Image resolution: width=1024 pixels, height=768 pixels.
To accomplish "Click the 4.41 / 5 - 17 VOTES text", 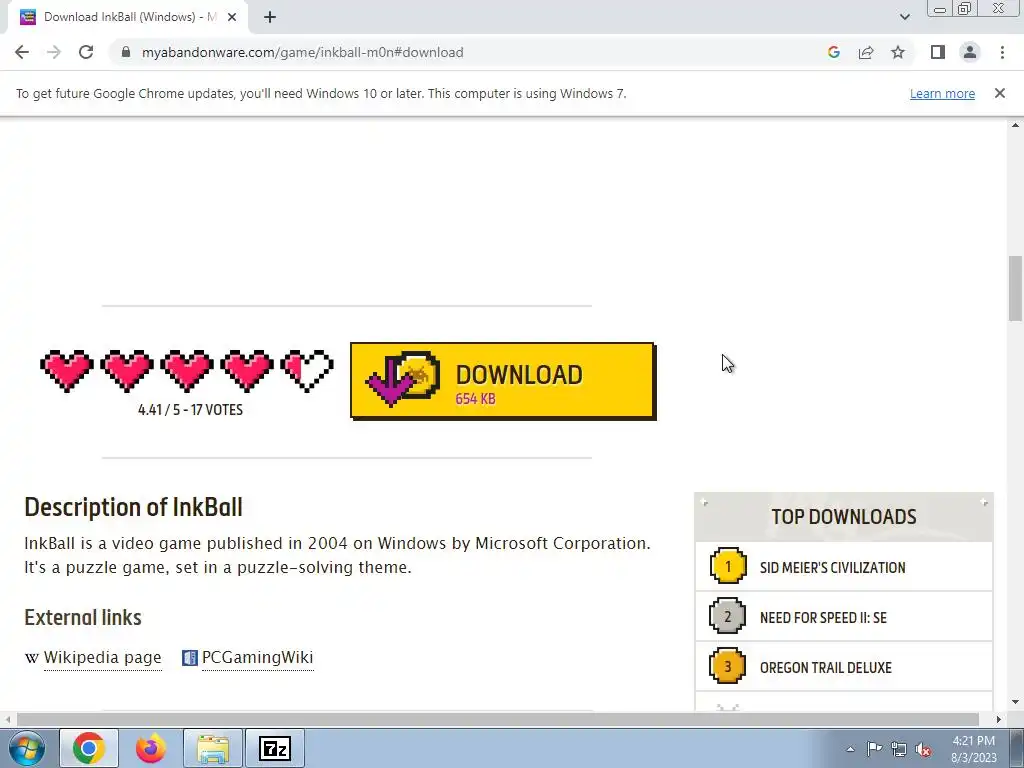I will pos(190,410).
